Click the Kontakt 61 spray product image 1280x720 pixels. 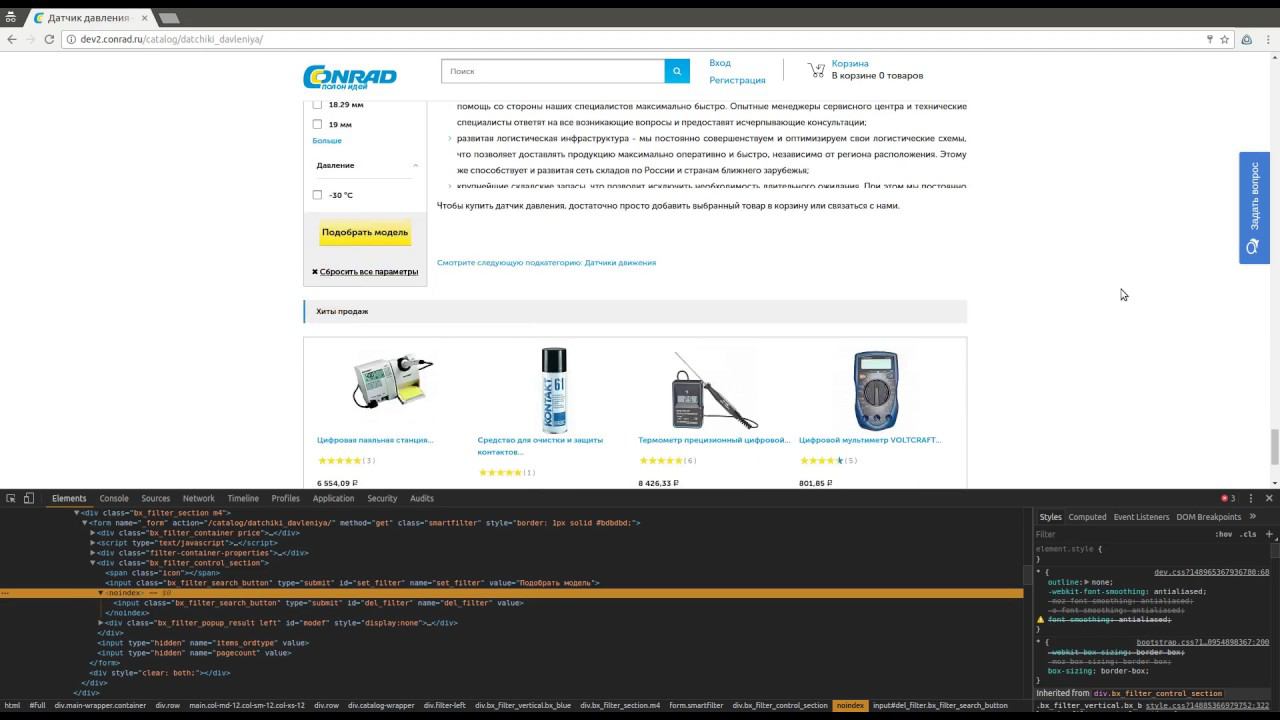pyautogui.click(x=553, y=389)
